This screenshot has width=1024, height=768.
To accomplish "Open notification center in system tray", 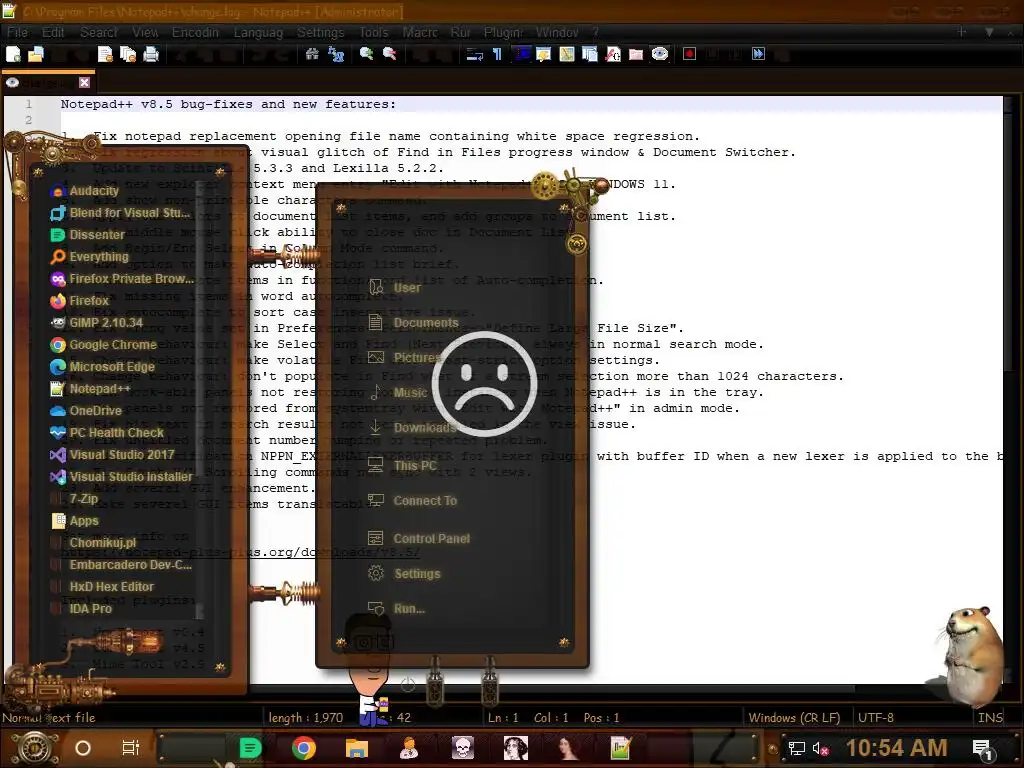I will 982,749.
